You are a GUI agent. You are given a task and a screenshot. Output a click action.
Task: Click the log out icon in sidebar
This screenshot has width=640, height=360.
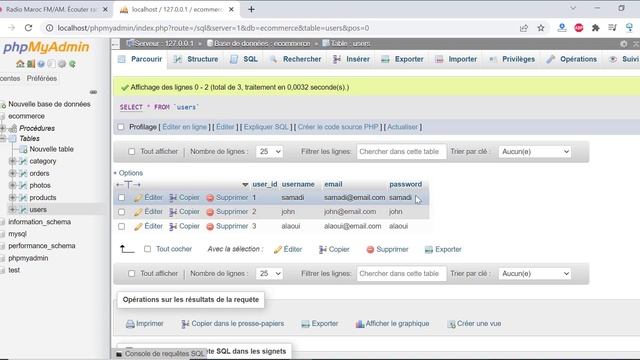coord(31,64)
